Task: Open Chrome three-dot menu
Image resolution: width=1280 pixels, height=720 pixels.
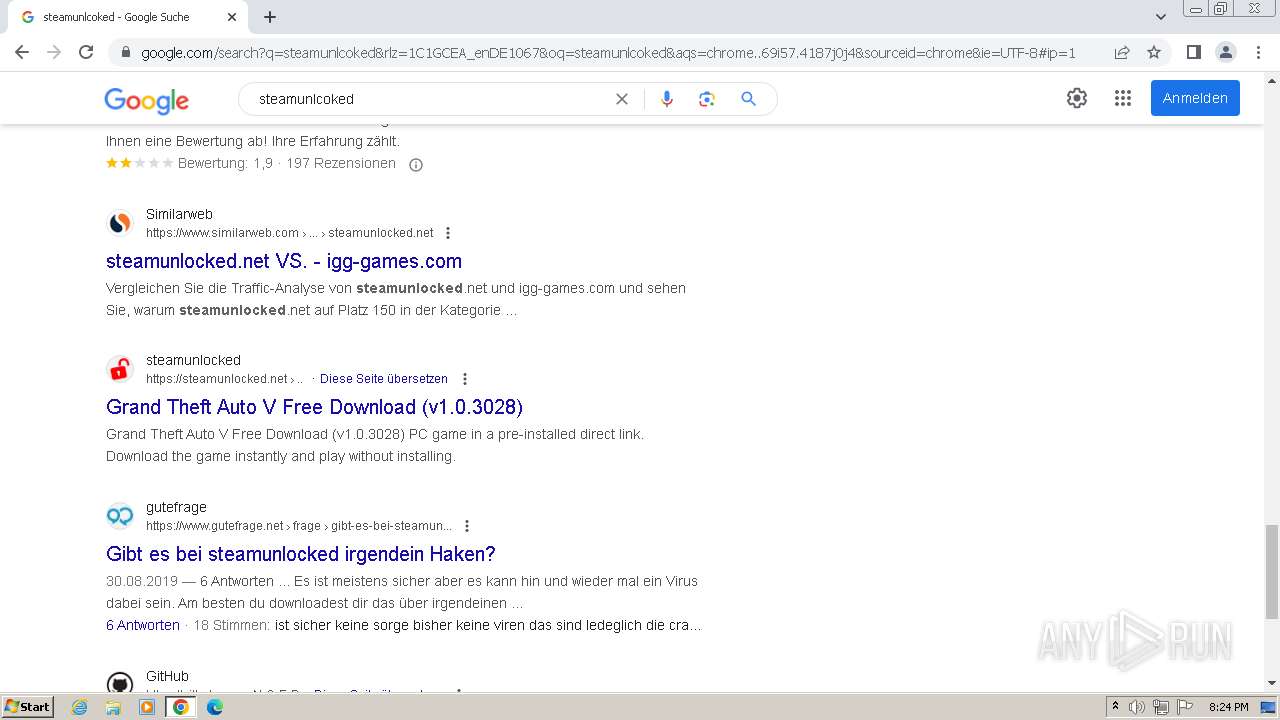Action: pos(1258,52)
